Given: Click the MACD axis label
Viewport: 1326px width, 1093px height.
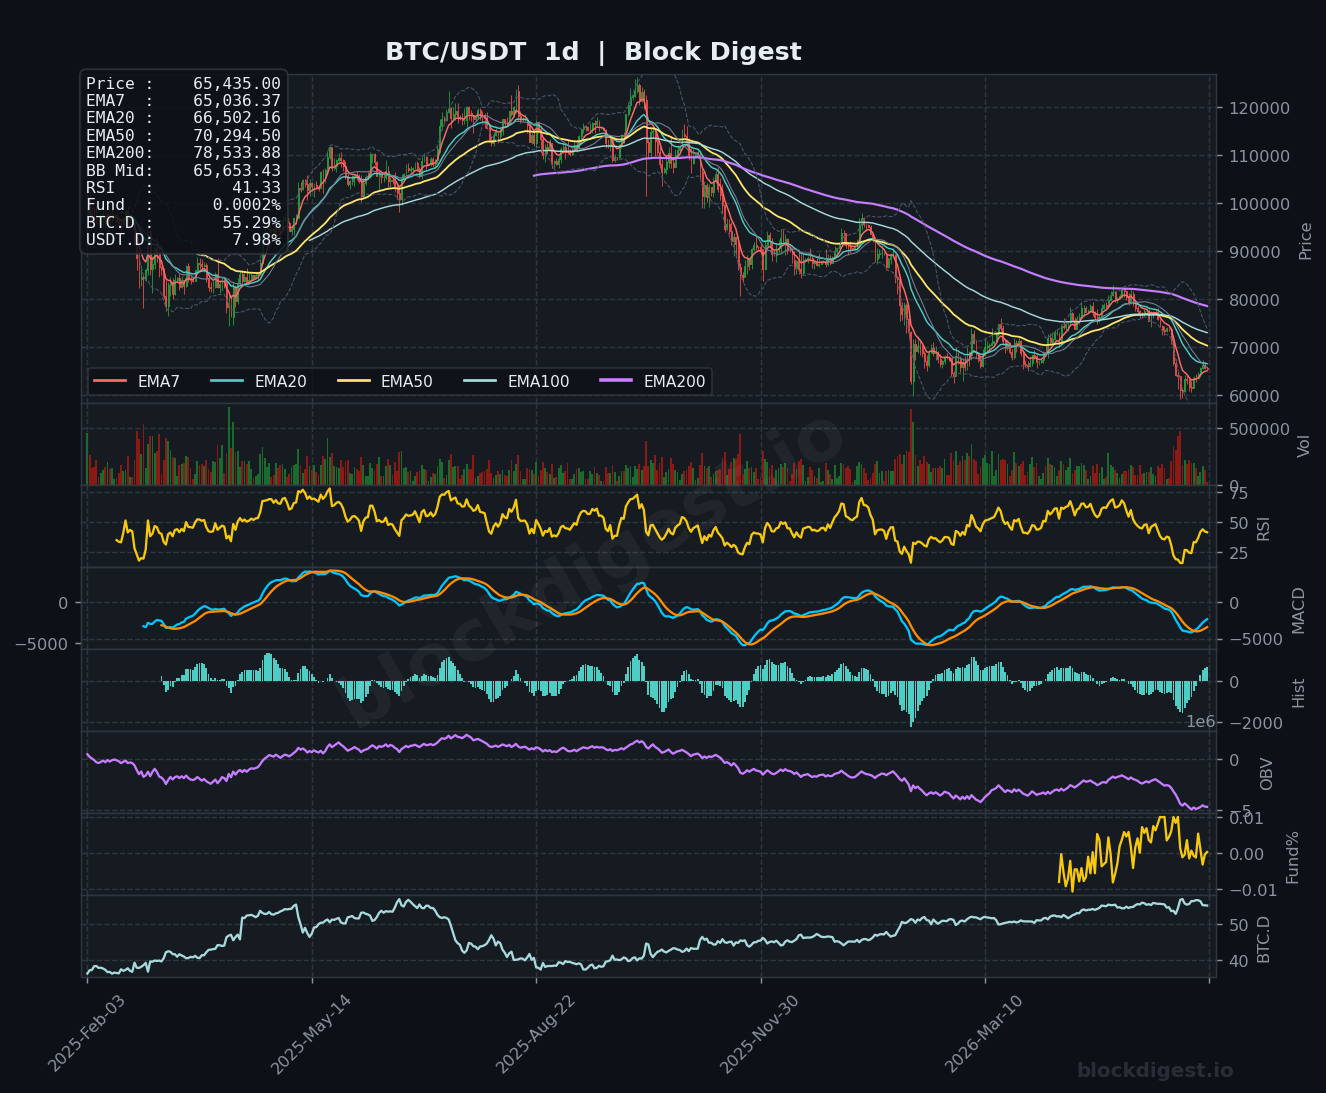Looking at the screenshot, I should click(1299, 610).
